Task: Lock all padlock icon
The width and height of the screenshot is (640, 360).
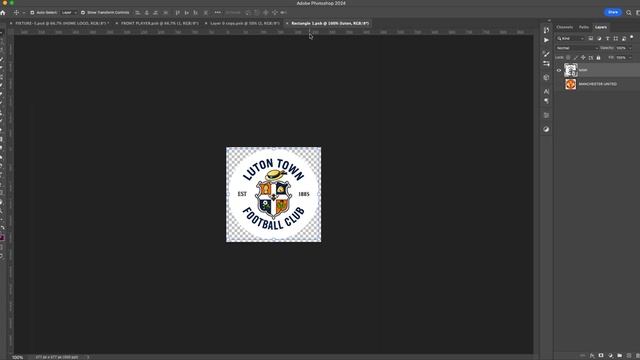Action: click(x=598, y=58)
